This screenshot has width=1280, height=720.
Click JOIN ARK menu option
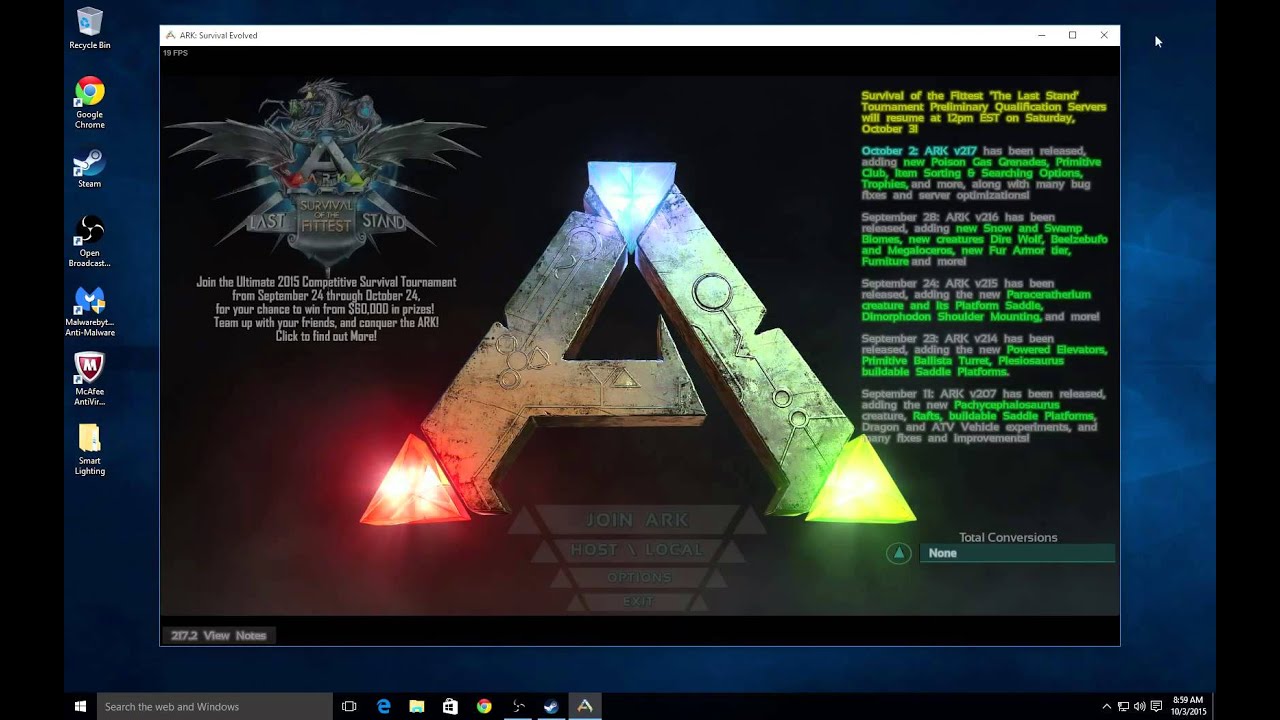(637, 520)
